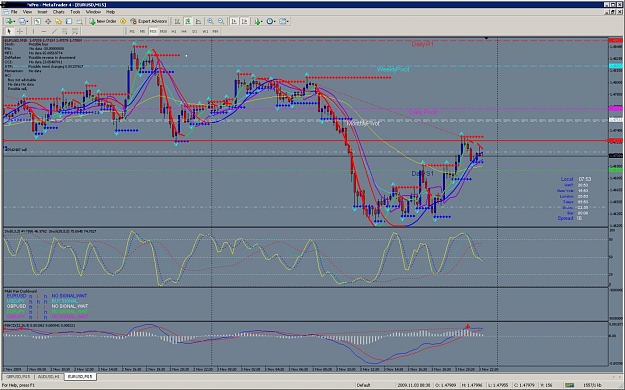Open the Profiles dropdown

pyautogui.click(x=24, y=21)
